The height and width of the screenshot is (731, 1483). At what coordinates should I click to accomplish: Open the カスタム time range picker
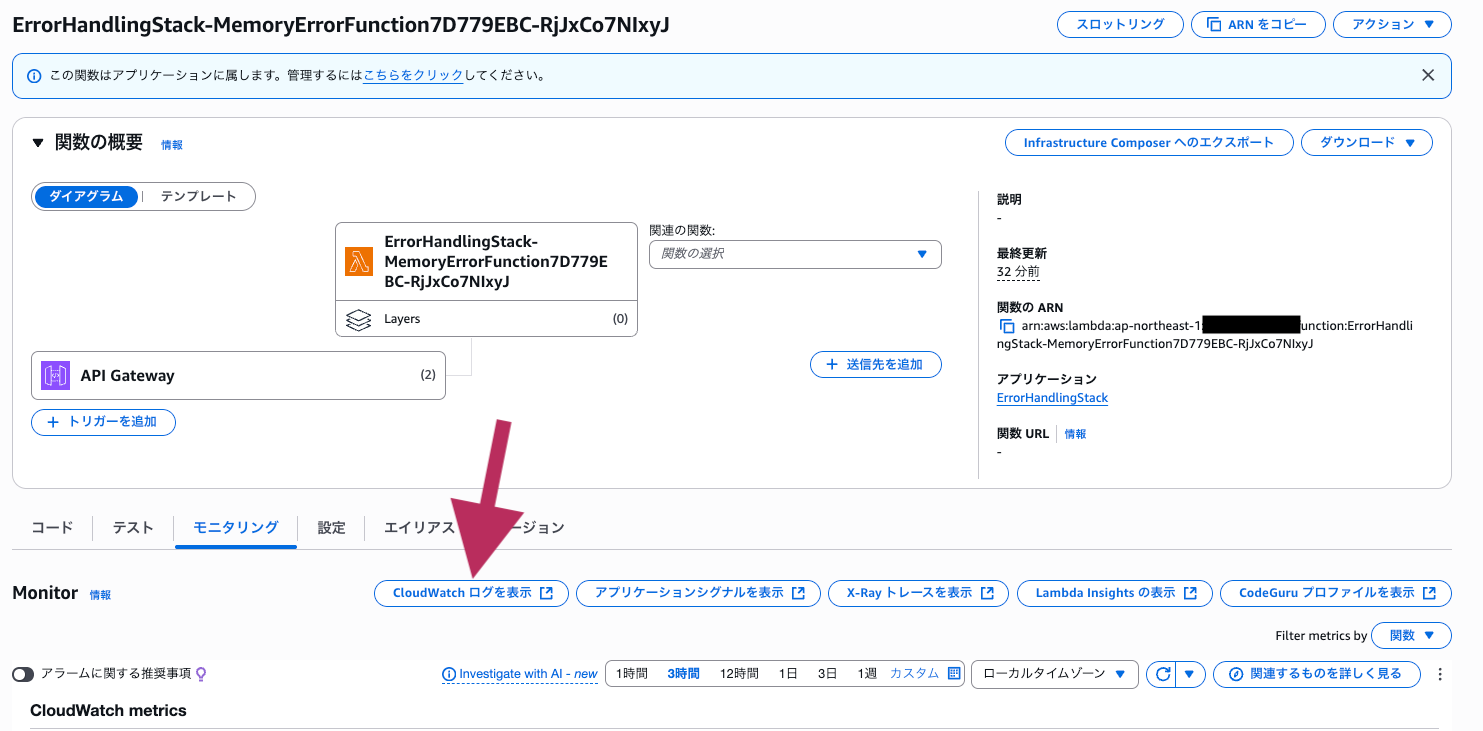coord(925,674)
